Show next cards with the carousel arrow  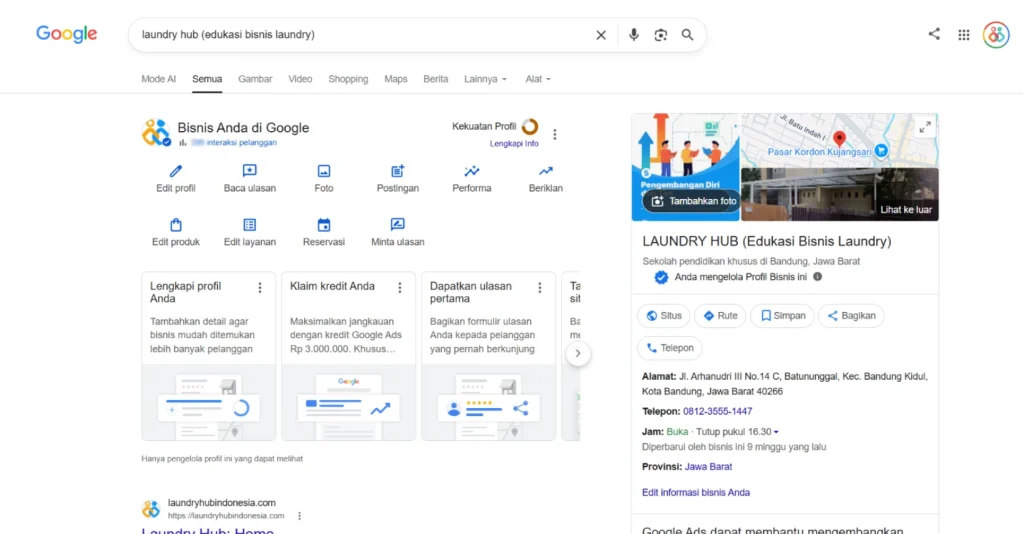click(x=577, y=353)
